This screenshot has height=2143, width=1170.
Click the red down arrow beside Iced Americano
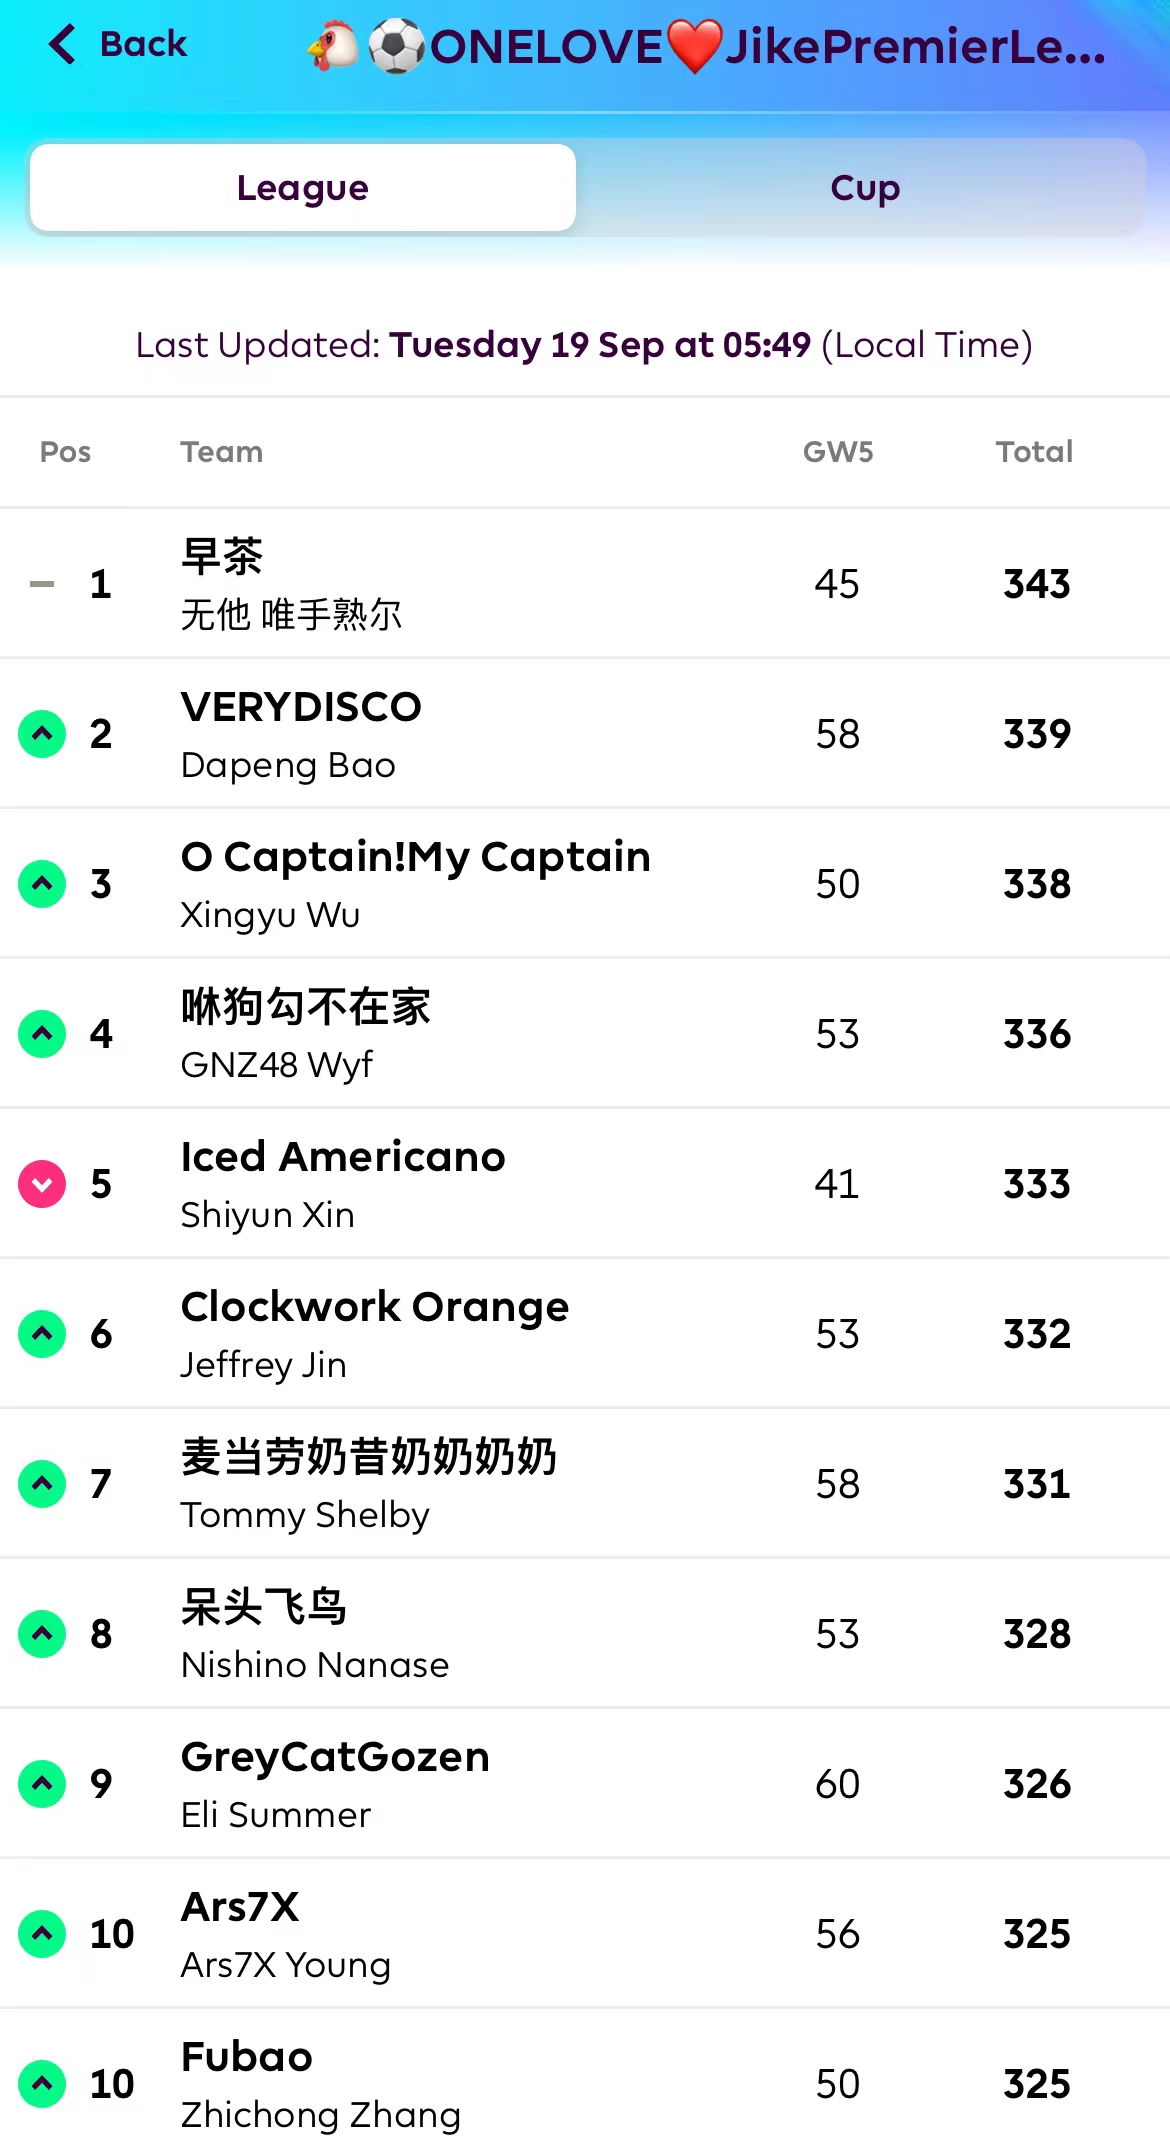pos(42,1184)
